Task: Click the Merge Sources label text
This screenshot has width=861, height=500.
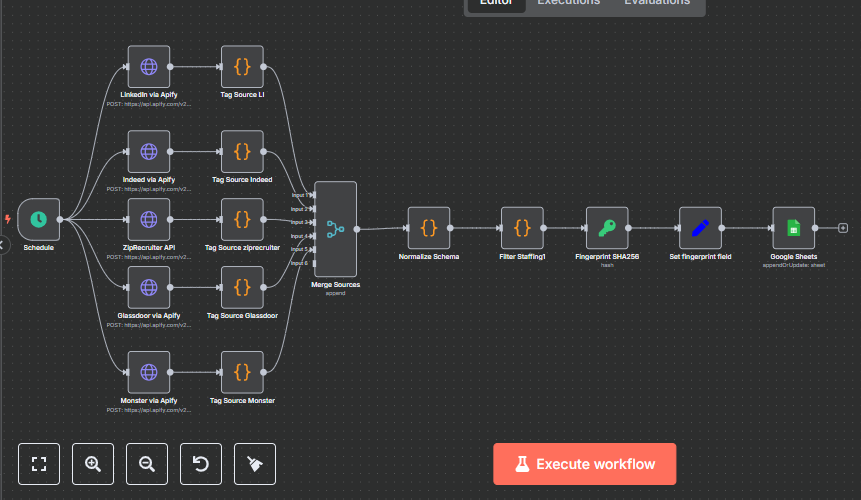Action: pyautogui.click(x=336, y=284)
